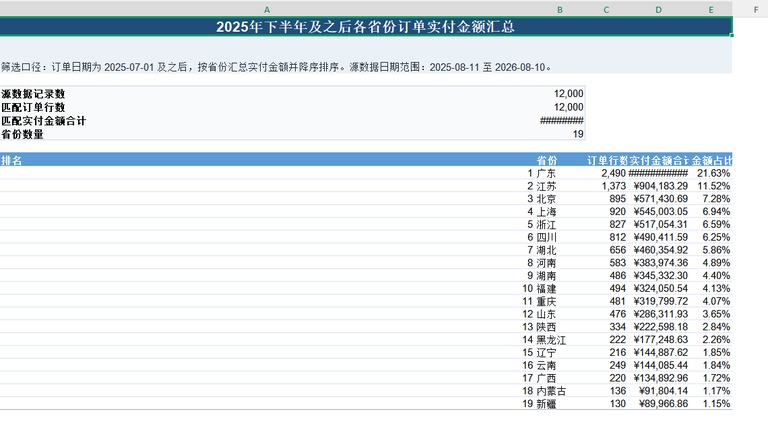This screenshot has width=768, height=428.
Task: Select the 广东 province cell
Action: [x=560, y=173]
